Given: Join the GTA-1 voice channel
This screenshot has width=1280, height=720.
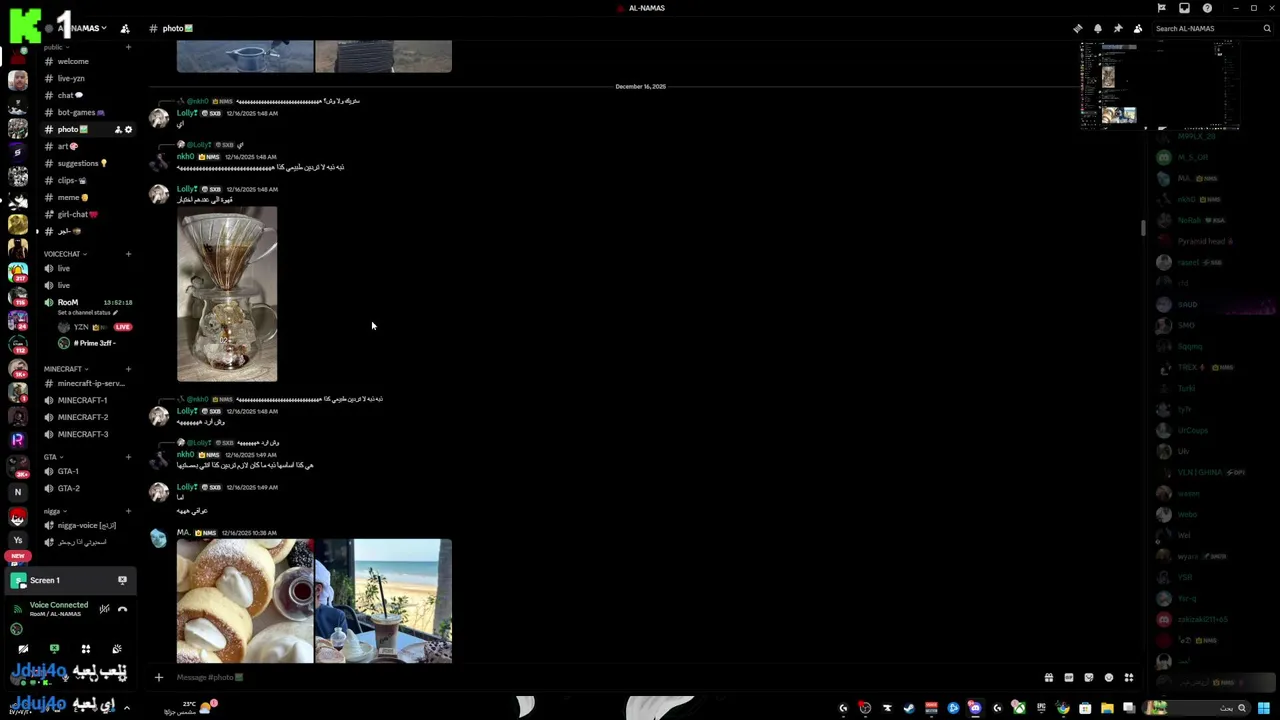Looking at the screenshot, I should click(86, 471).
